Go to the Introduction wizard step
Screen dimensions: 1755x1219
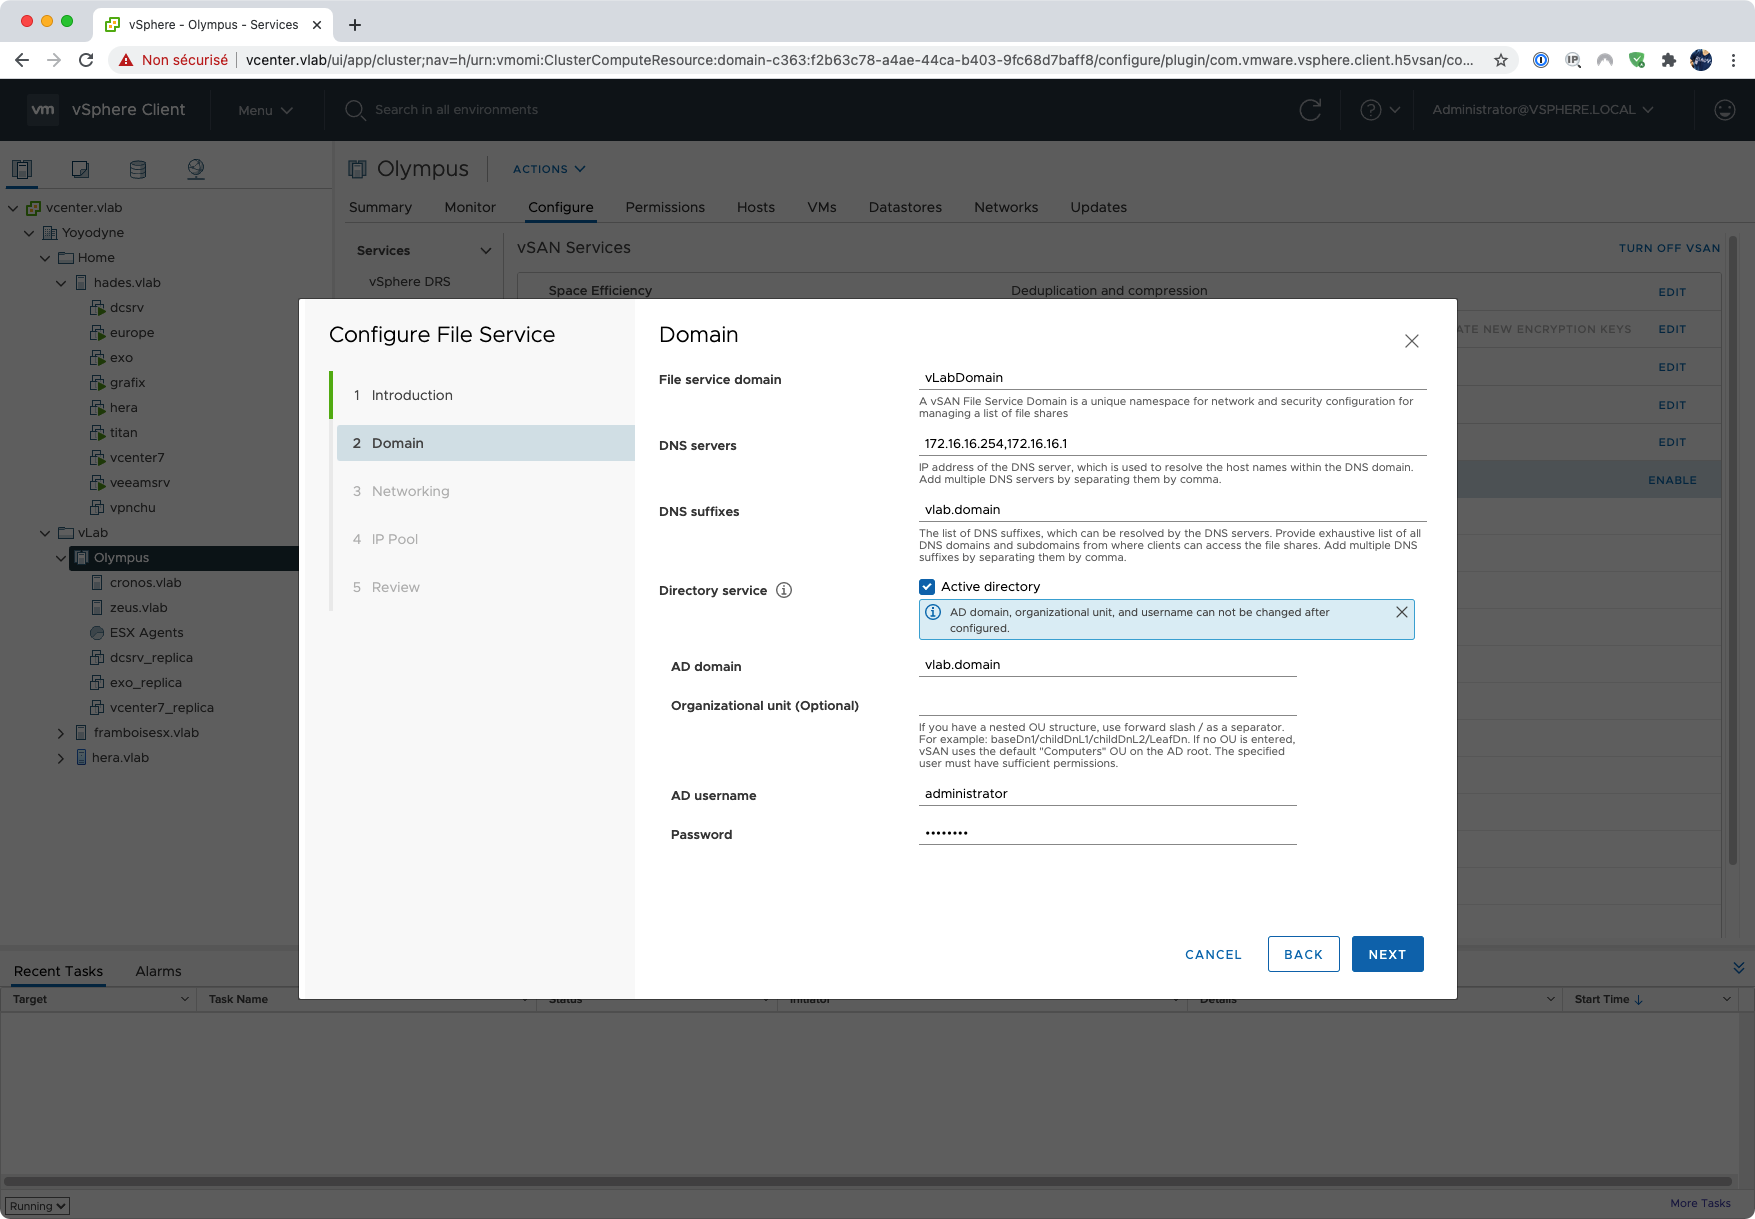(x=412, y=395)
